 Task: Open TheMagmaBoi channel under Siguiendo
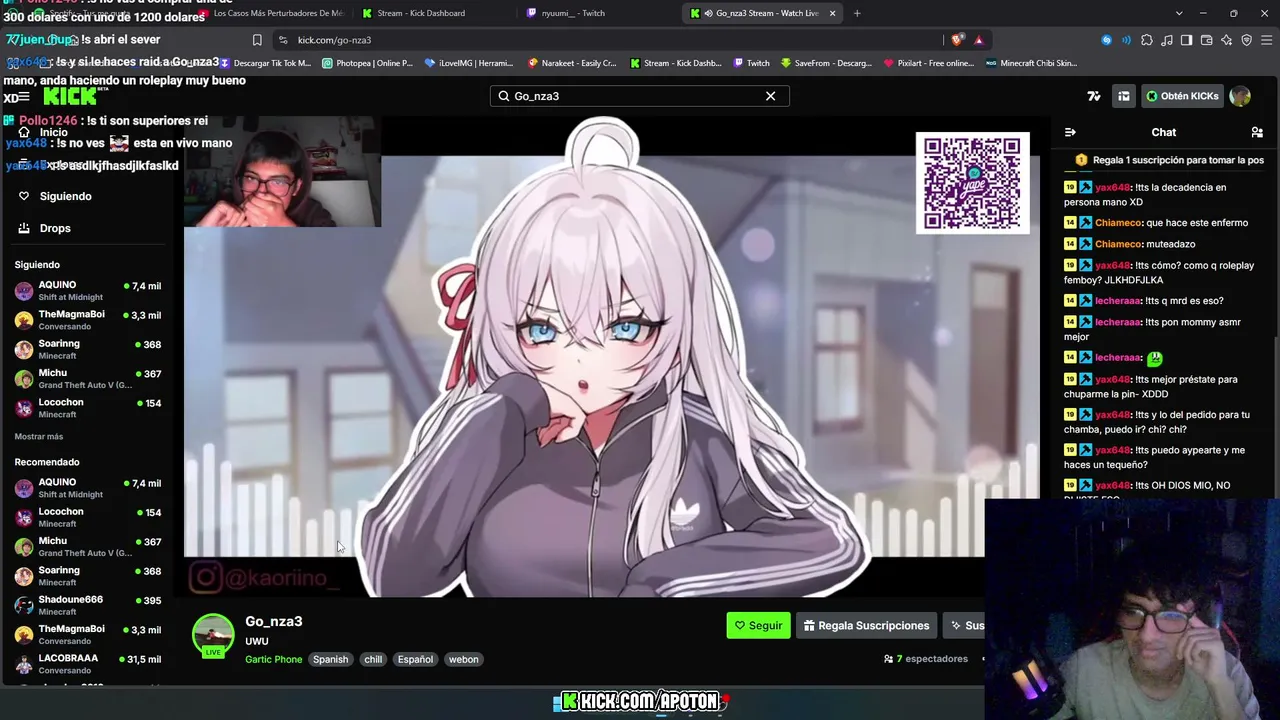click(88, 320)
